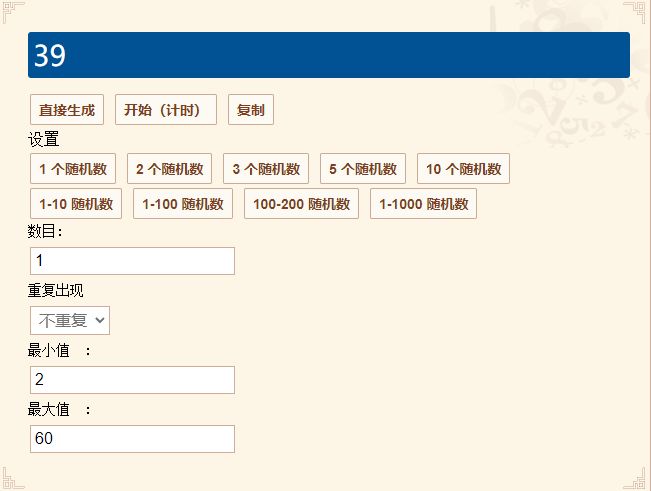This screenshot has width=651, height=491.
Task: Click the blue result bar showing 39
Action: pyautogui.click(x=329, y=55)
